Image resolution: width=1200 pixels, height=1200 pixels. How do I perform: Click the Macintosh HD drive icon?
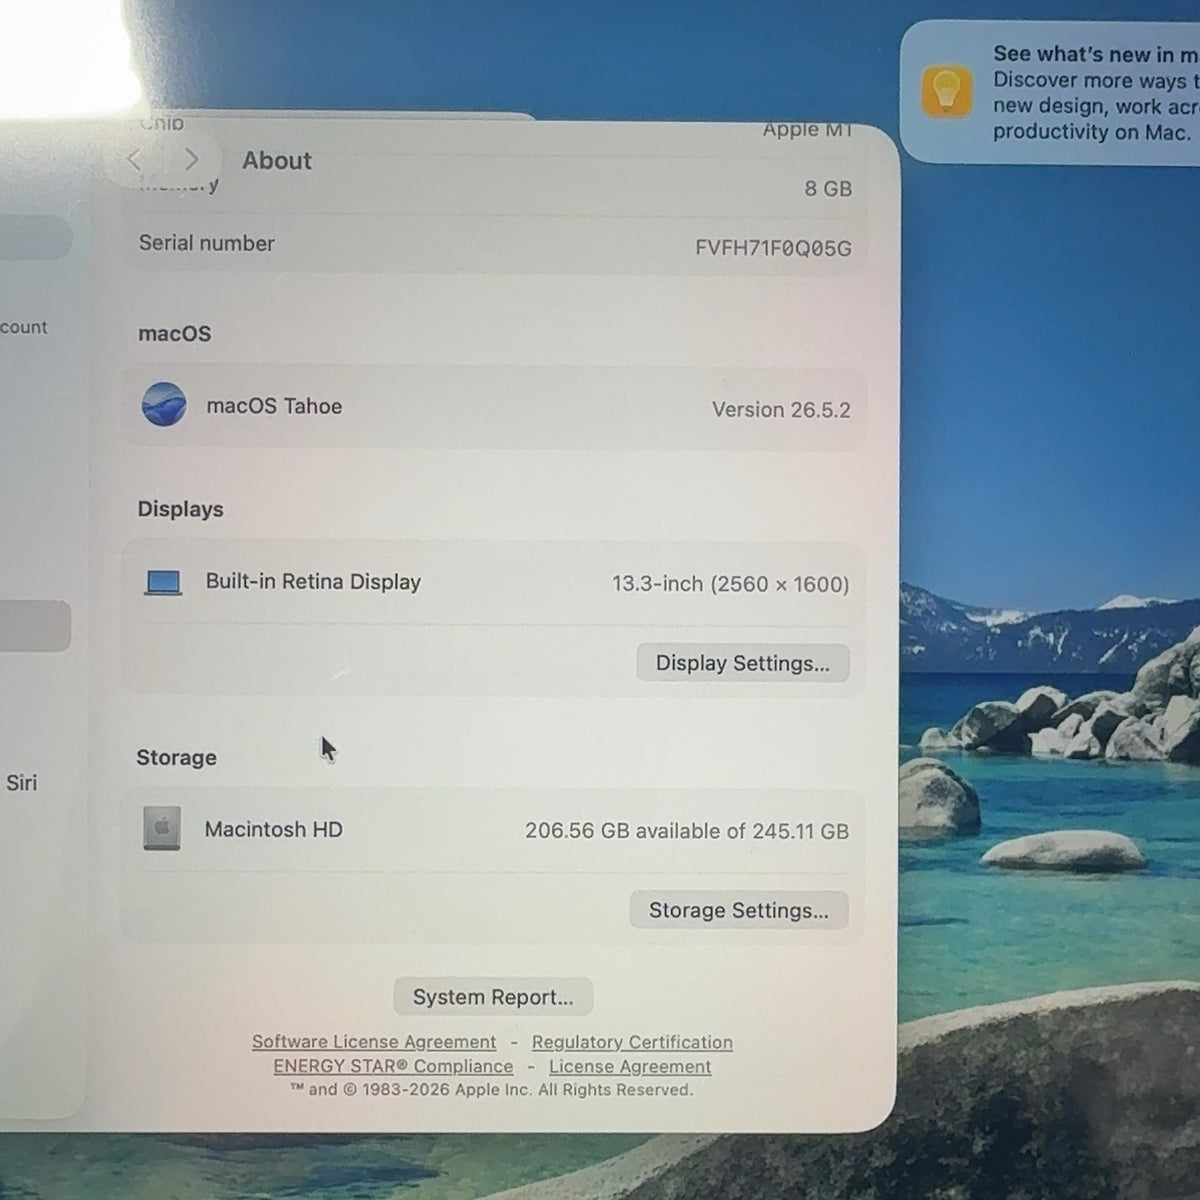coord(162,829)
